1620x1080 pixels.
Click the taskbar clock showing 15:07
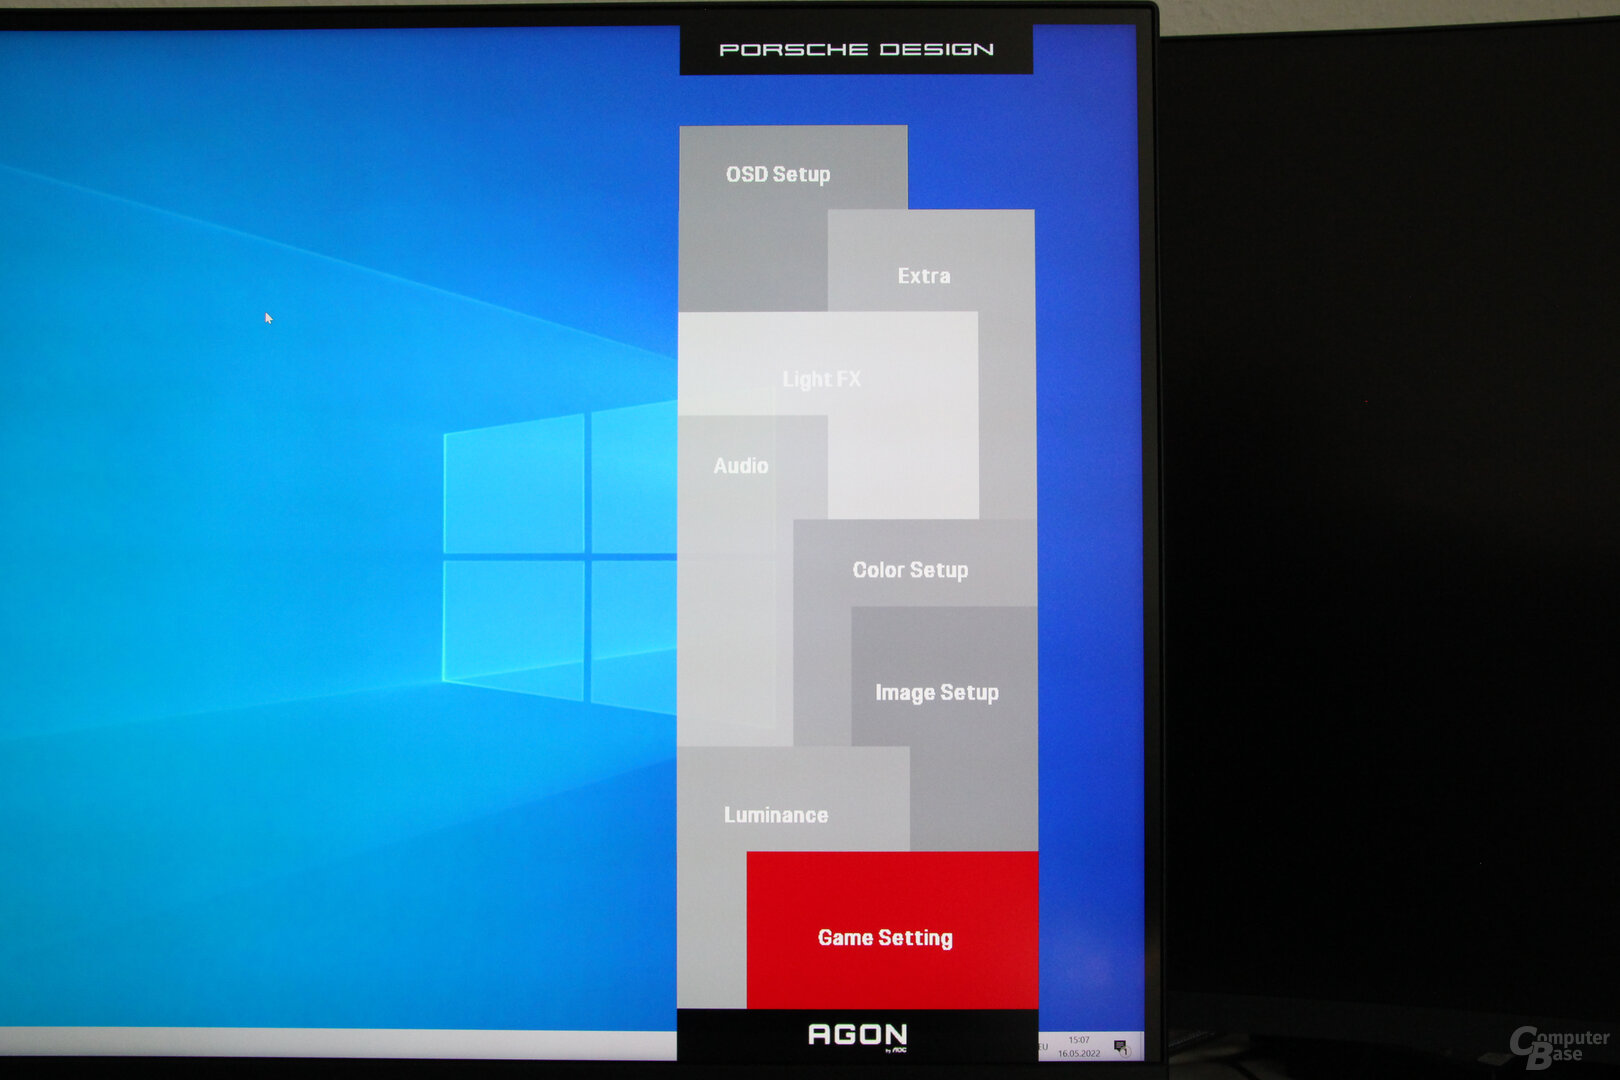point(1079,1047)
